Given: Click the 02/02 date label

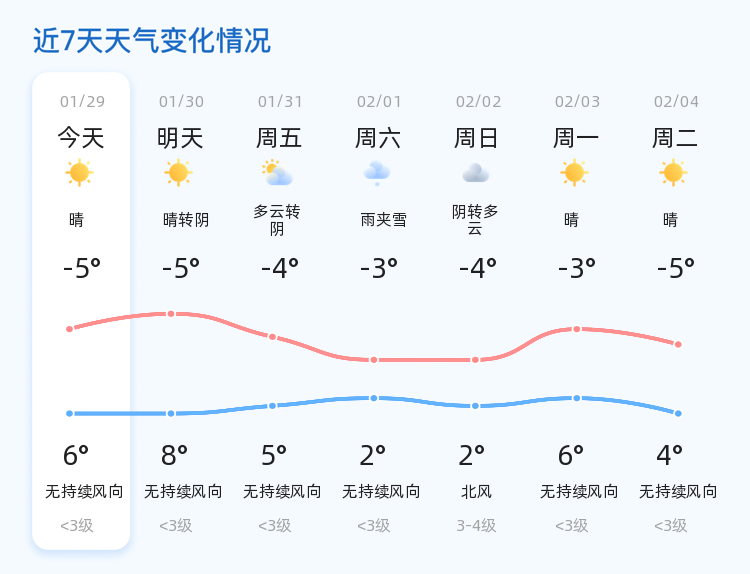Looking at the screenshot, I should (x=478, y=102).
